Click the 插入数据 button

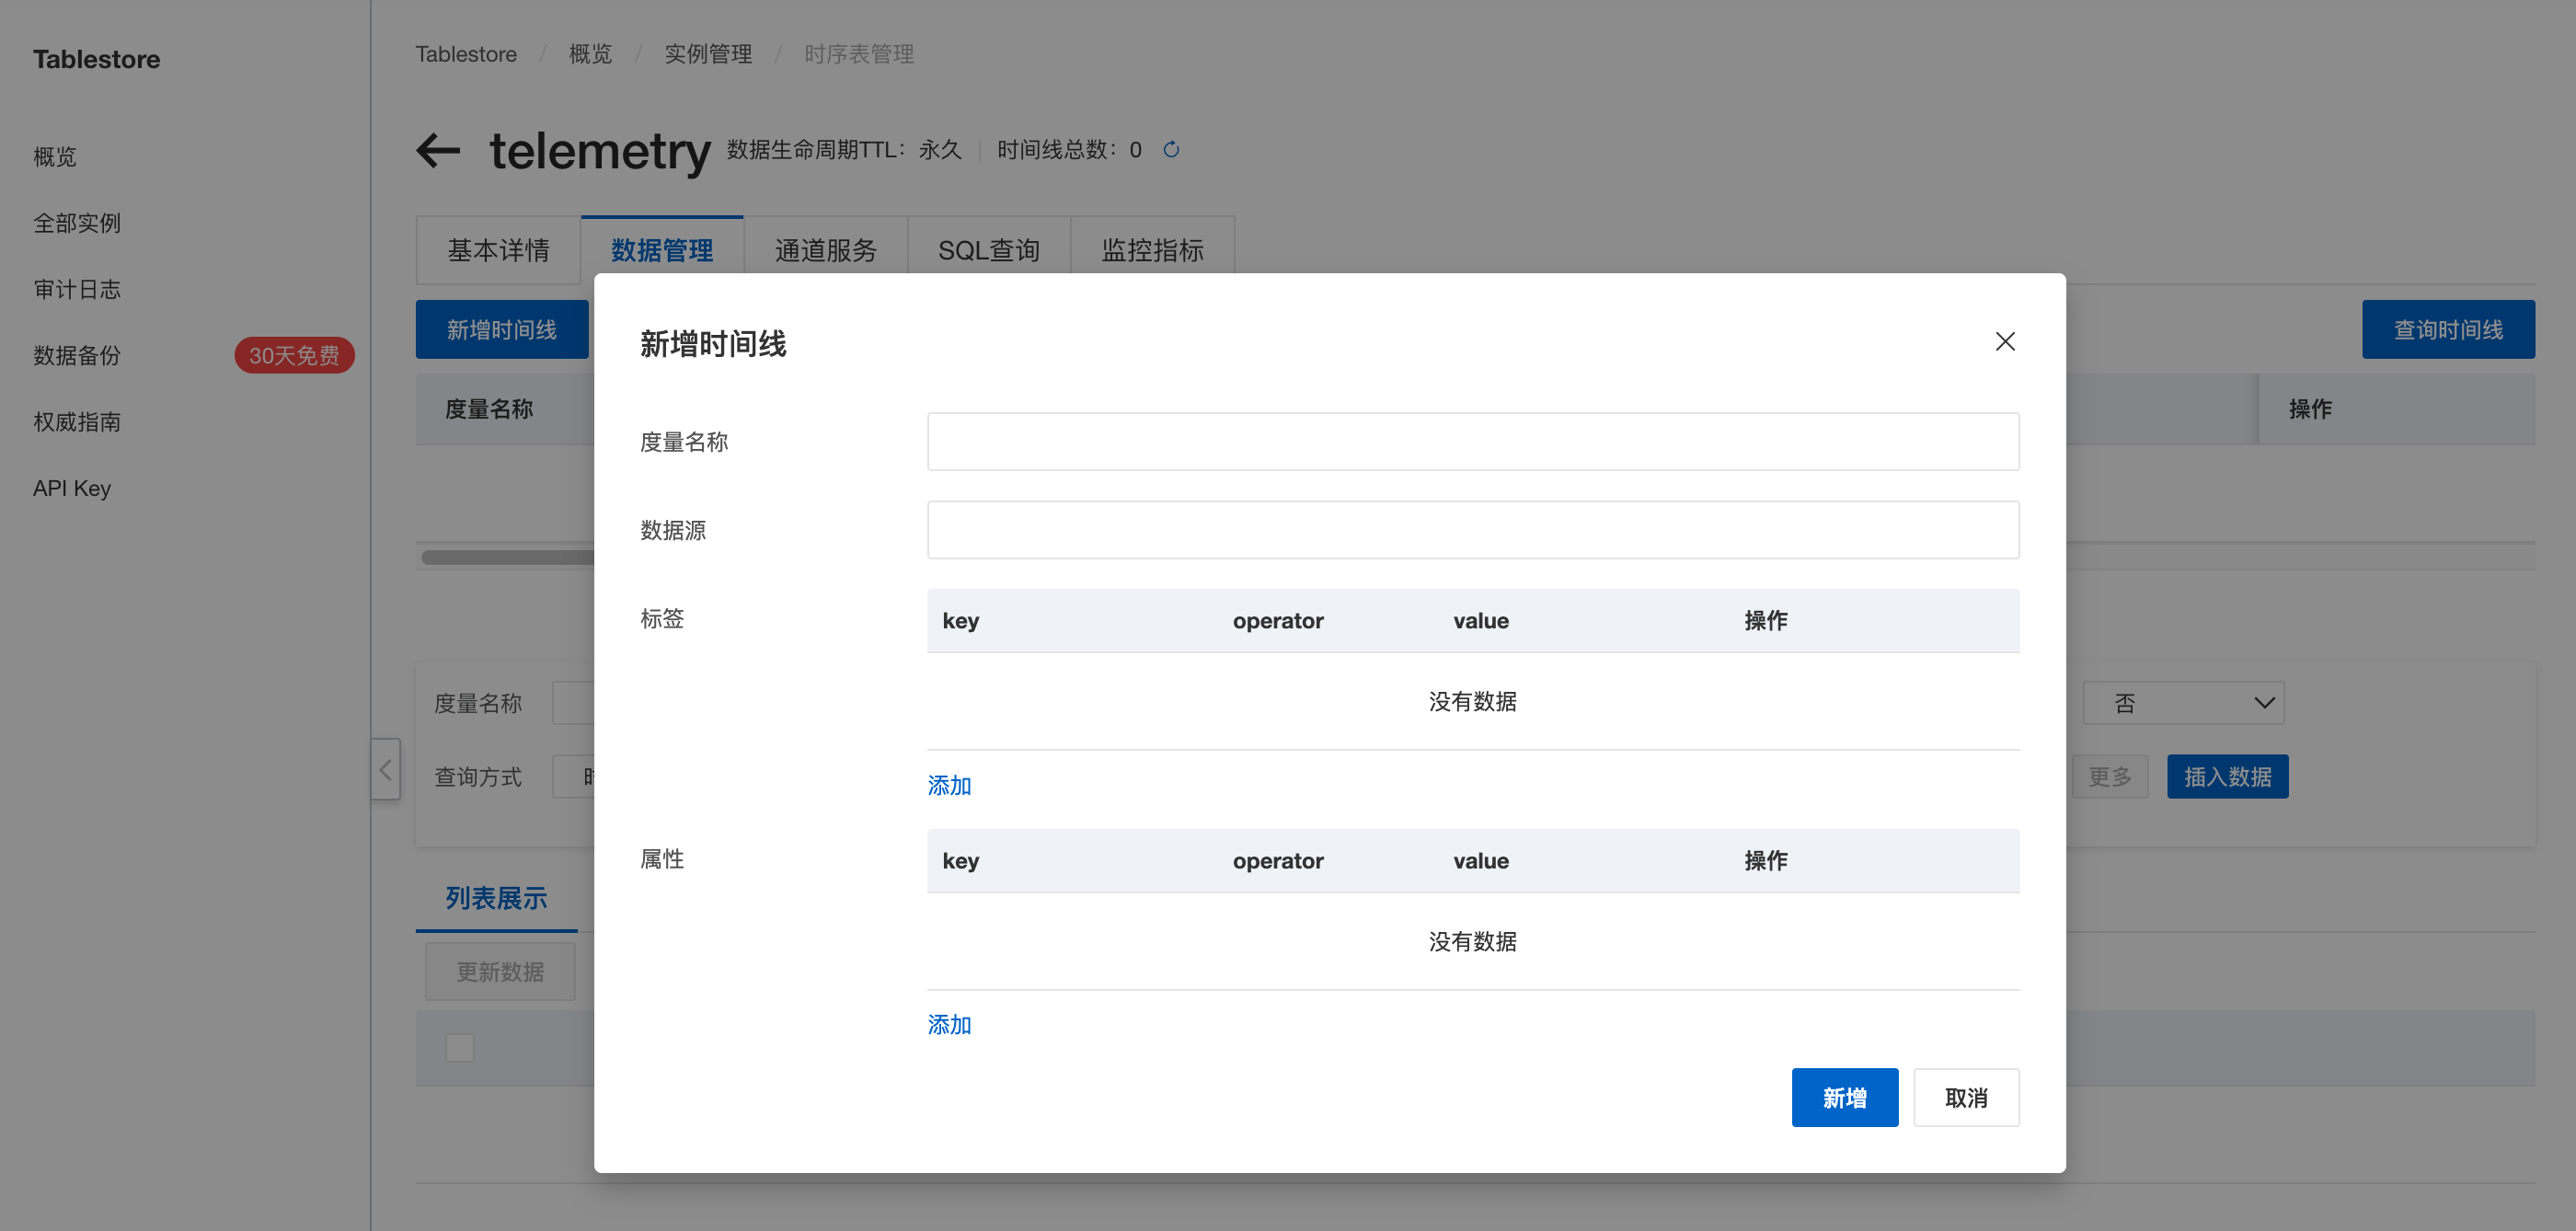tap(2227, 777)
